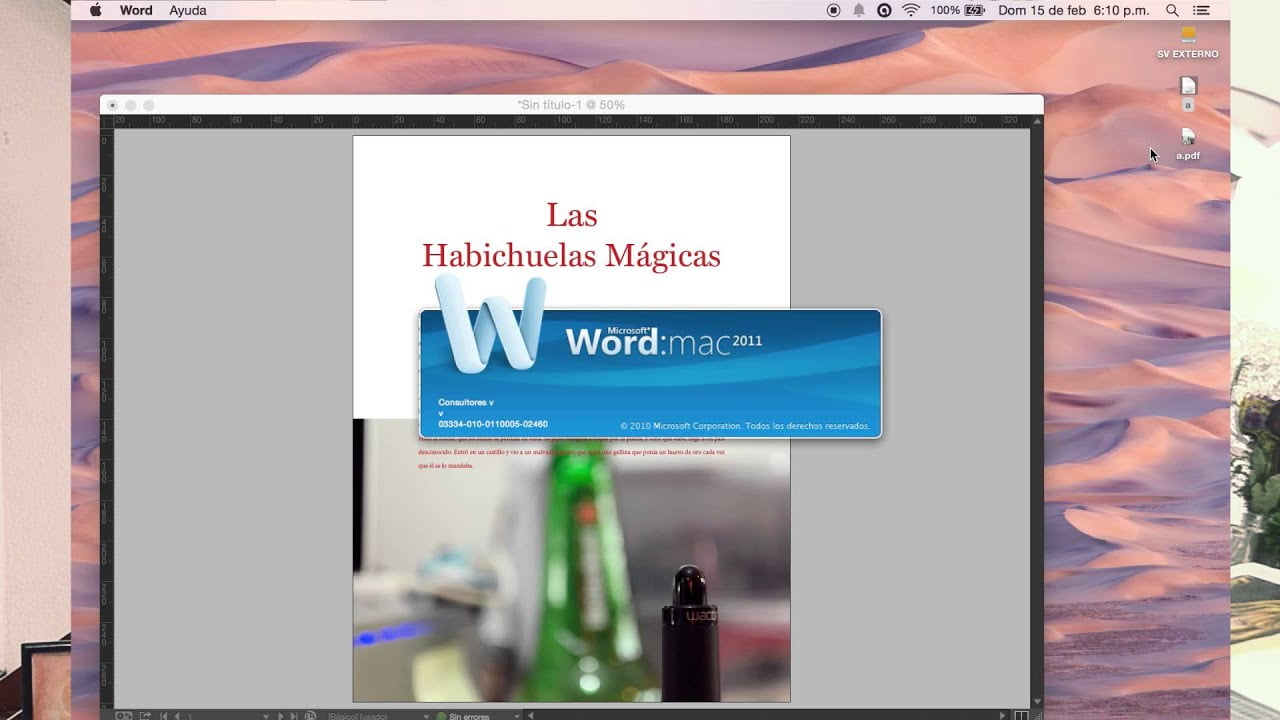Select the a.pdf desktop file
This screenshot has height=720, width=1280.
(x=1188, y=144)
